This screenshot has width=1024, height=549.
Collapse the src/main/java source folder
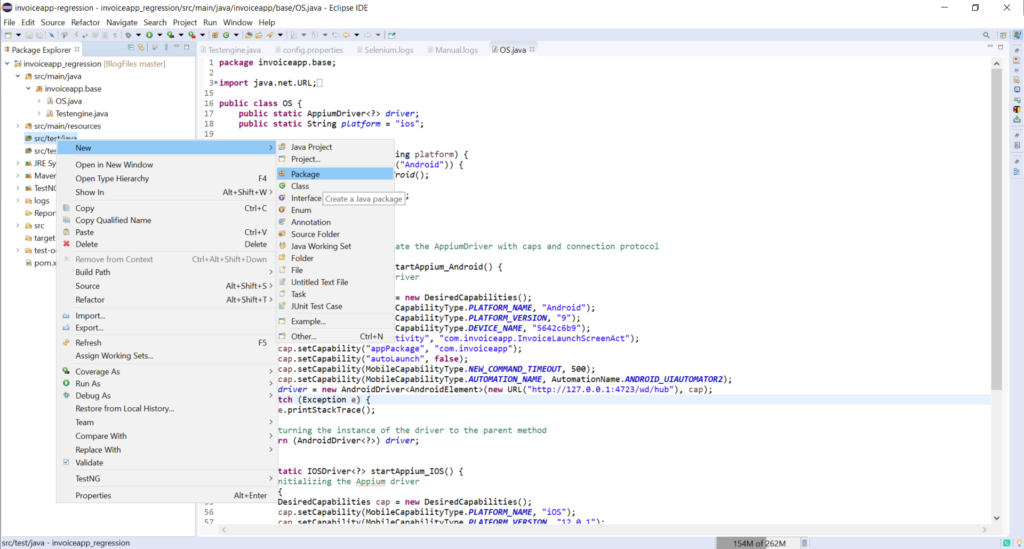(18, 76)
